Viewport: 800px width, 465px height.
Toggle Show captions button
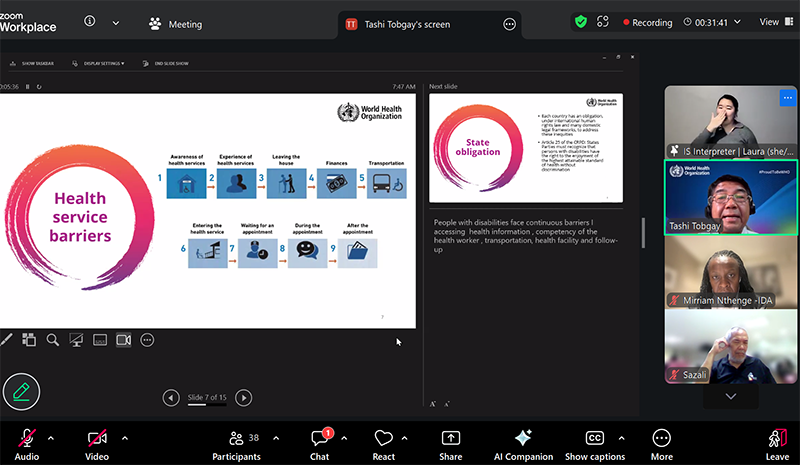(x=594, y=438)
